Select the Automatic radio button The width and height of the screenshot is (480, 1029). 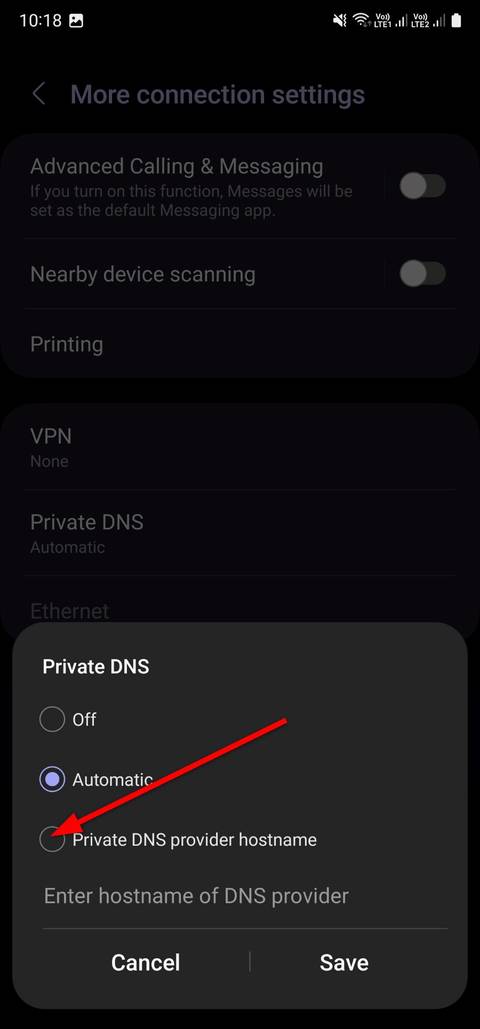click(x=52, y=780)
